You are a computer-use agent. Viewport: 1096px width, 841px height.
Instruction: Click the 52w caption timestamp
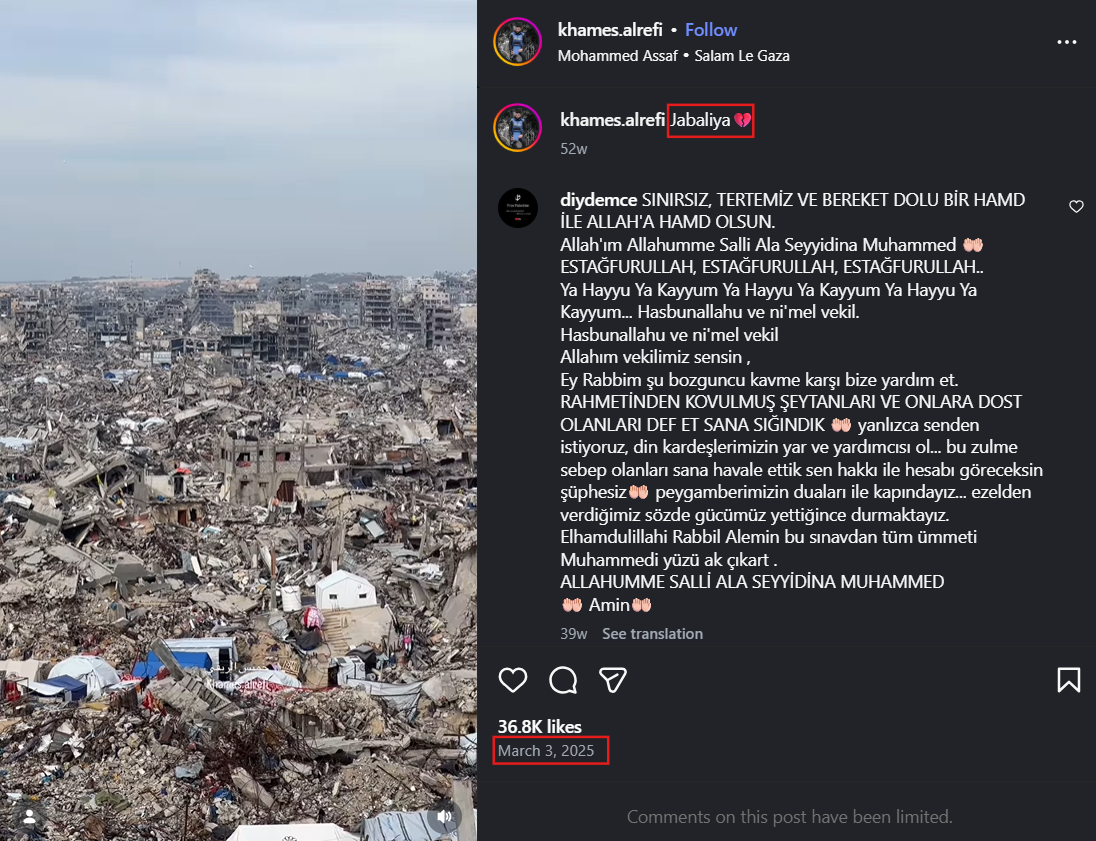tap(574, 149)
